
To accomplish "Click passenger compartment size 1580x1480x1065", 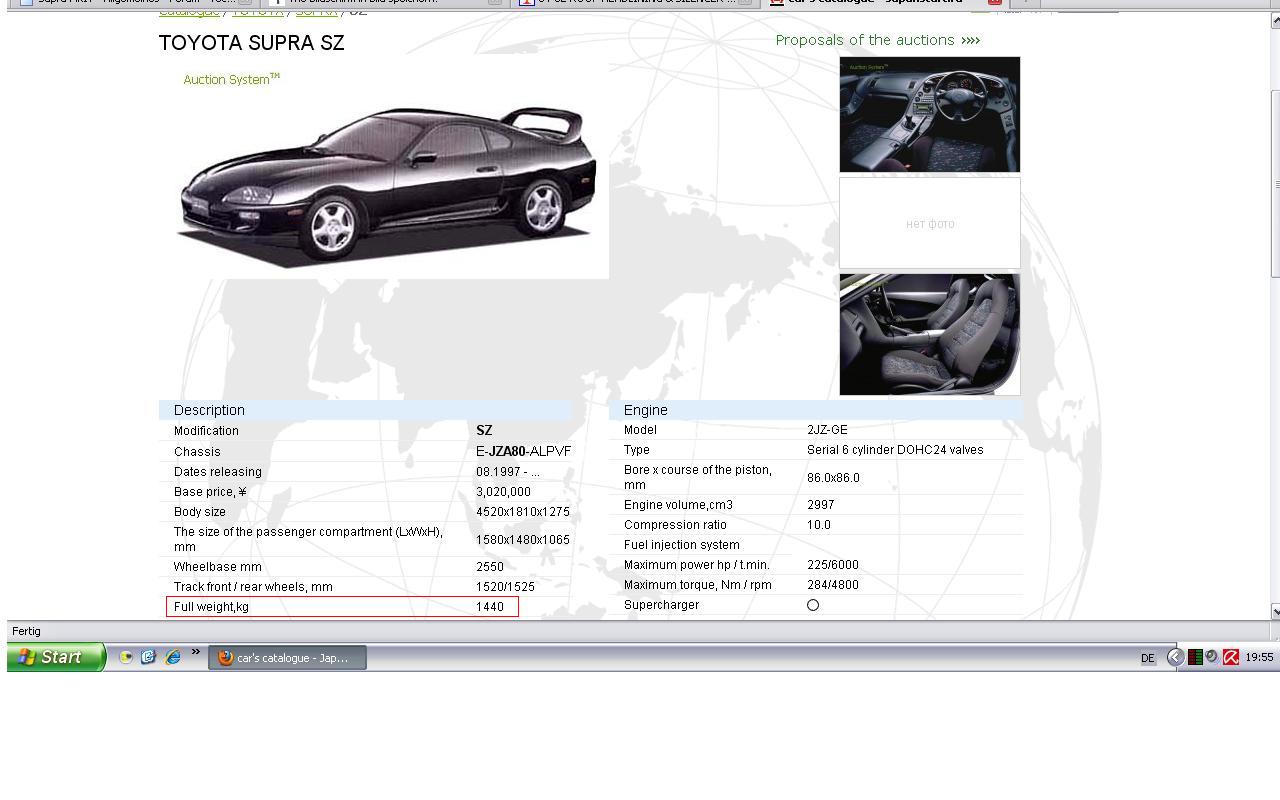I will pos(523,539).
